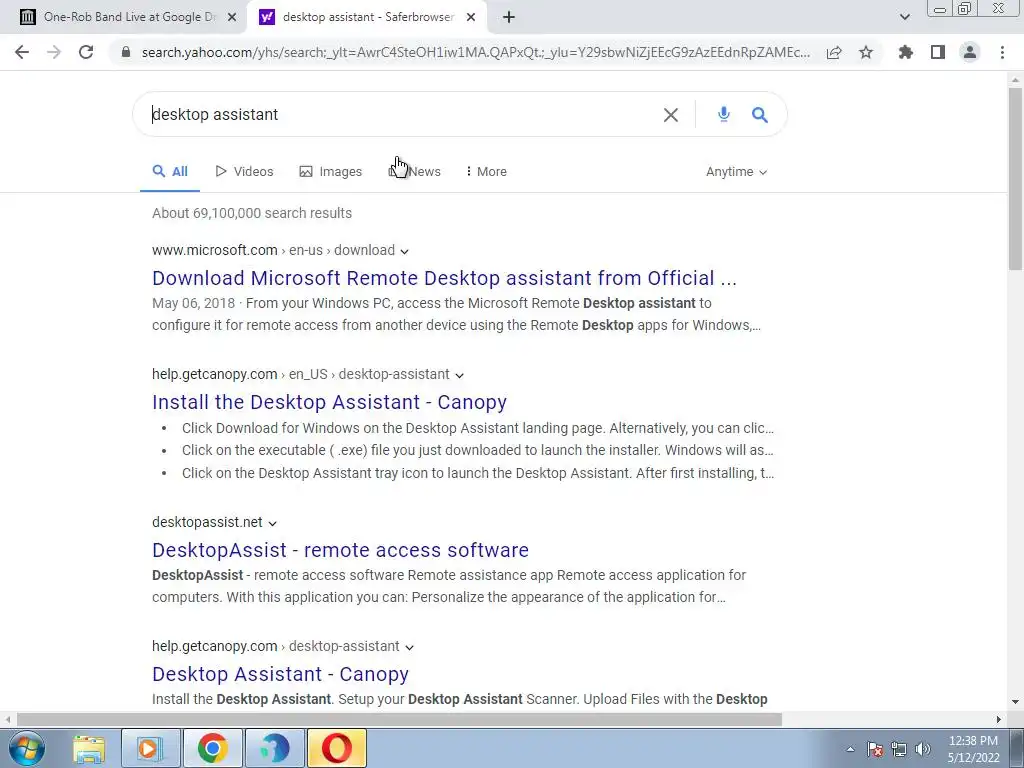The height and width of the screenshot is (768, 1024).
Task: Expand the help.getcanopy.com › desktop-assistant arrow
Action: (409, 647)
